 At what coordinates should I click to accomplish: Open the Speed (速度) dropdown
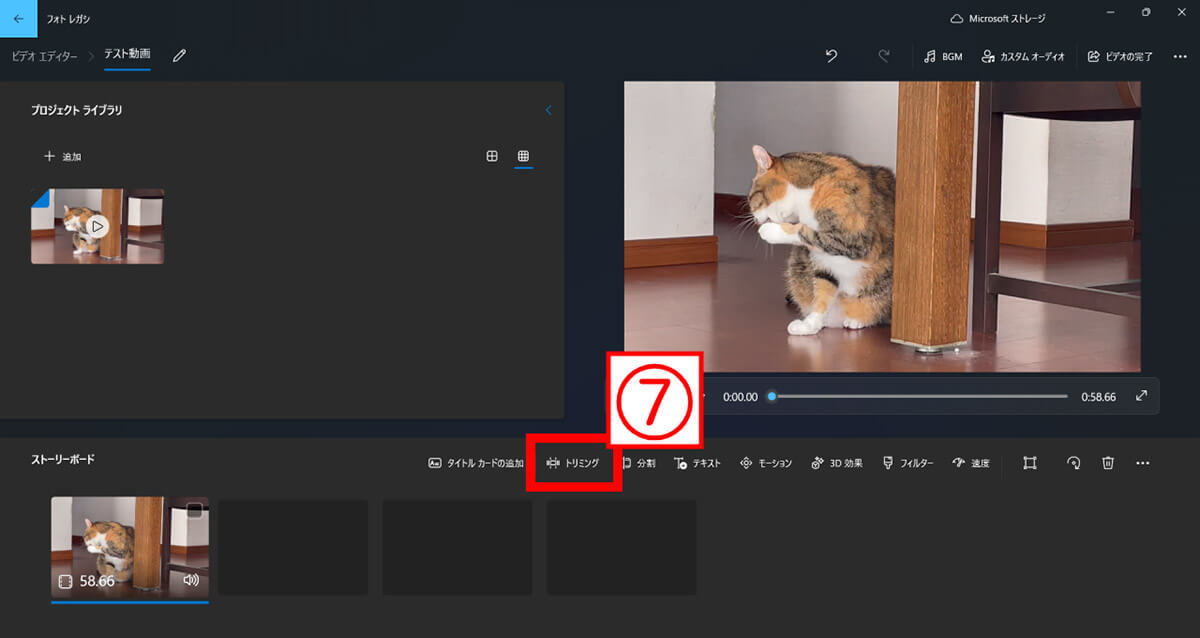(x=971, y=463)
